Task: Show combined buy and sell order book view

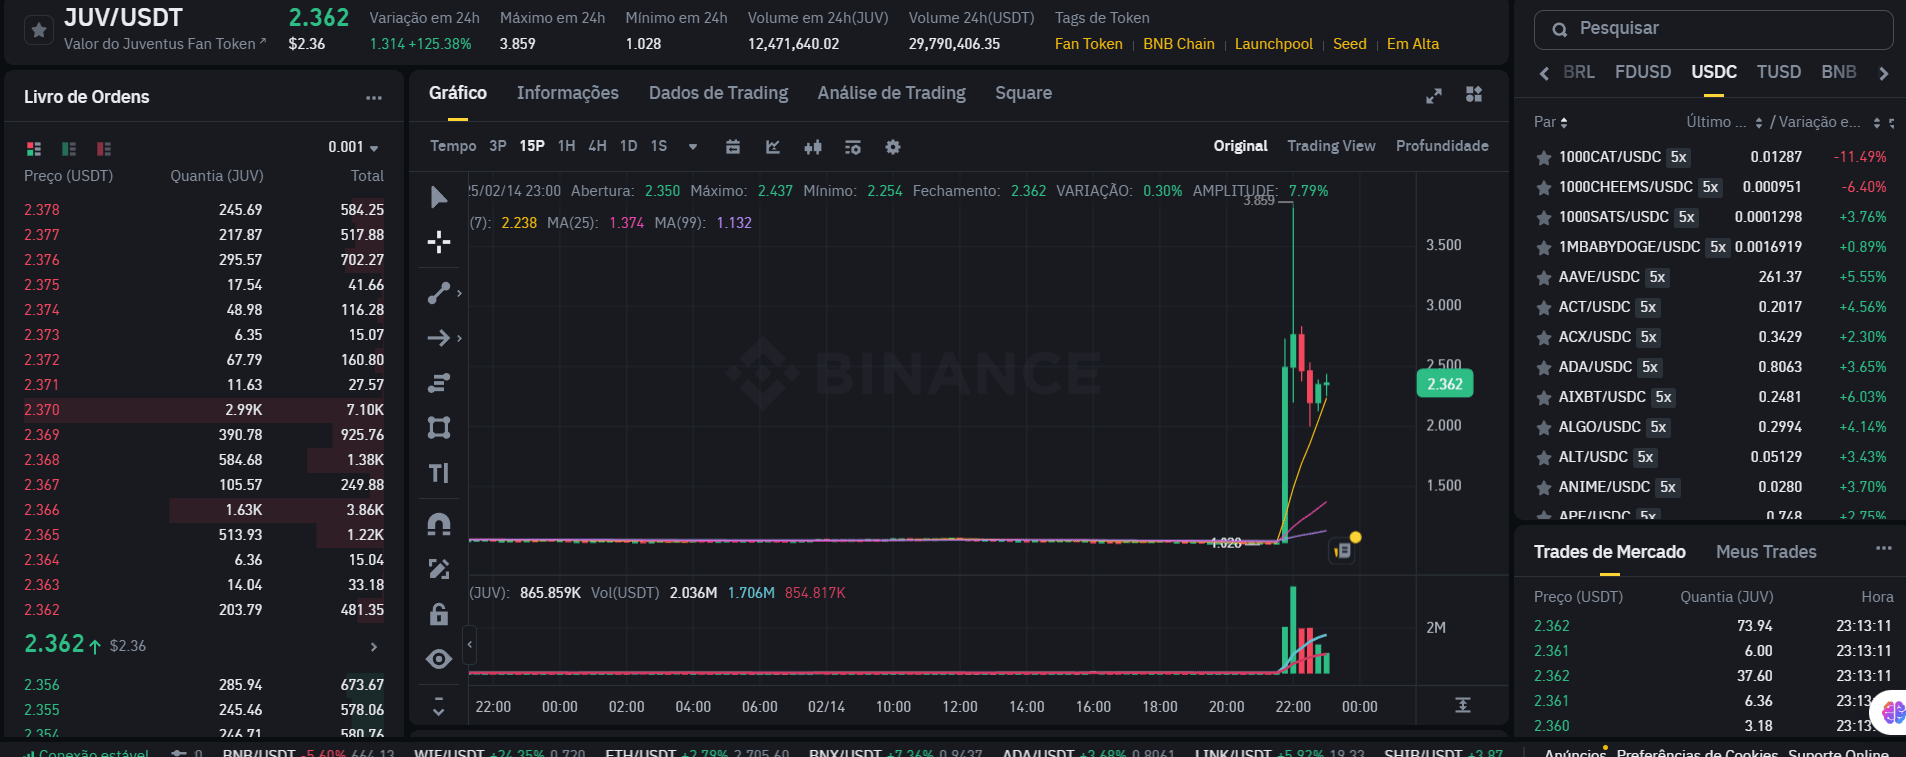Action: (x=34, y=148)
